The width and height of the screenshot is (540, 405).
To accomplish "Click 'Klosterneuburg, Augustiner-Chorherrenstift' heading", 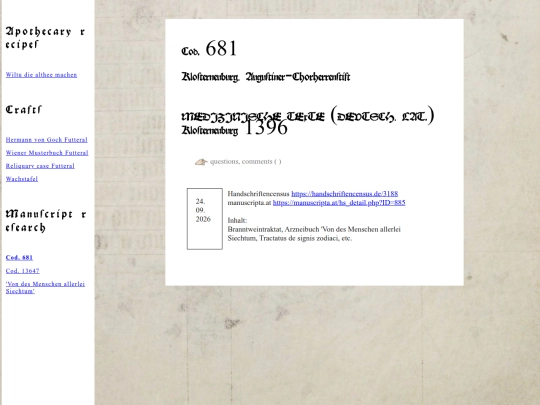I will click(266, 77).
